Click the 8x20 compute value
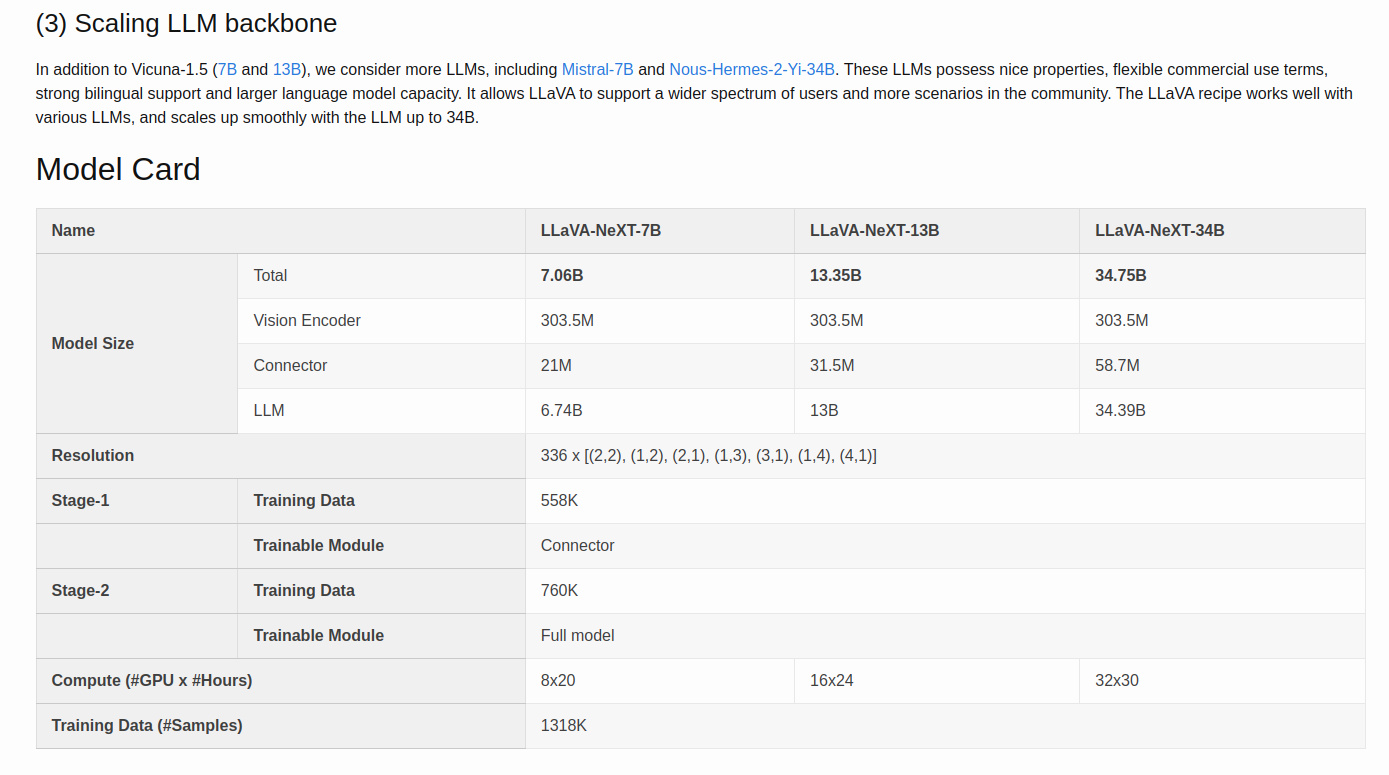1389x775 pixels. tap(558, 680)
